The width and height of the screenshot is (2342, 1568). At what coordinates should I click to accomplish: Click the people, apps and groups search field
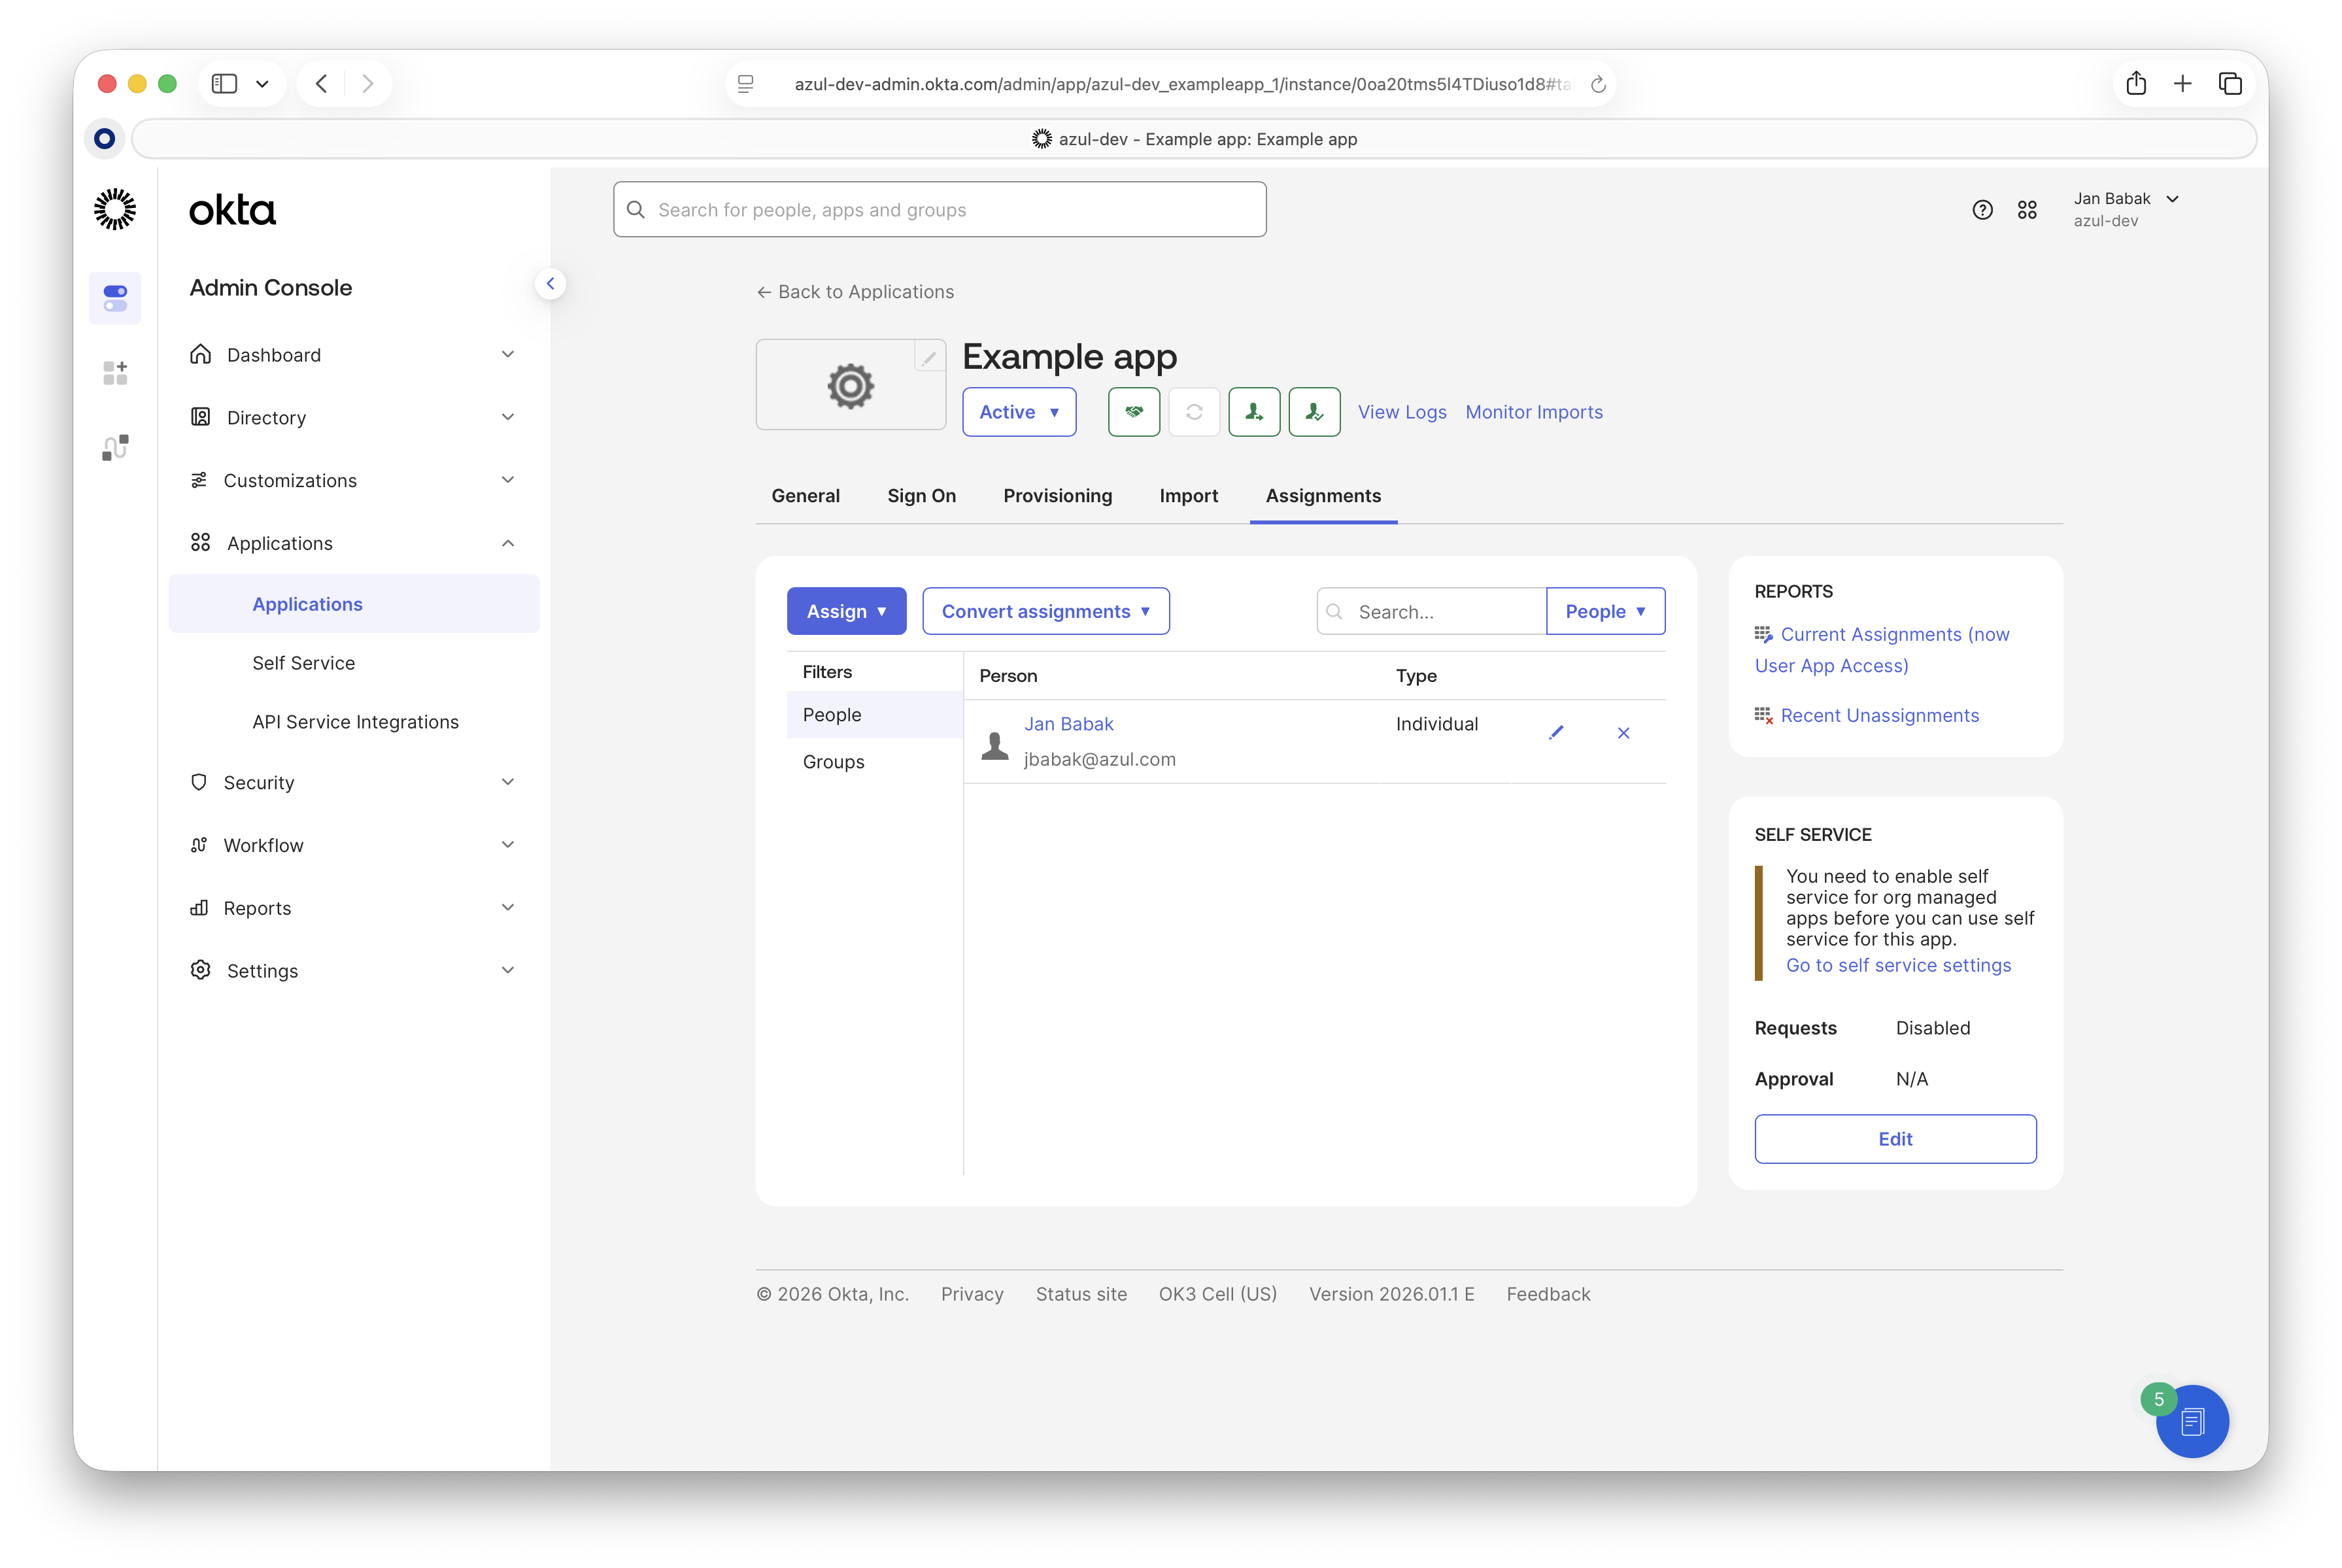click(x=940, y=210)
